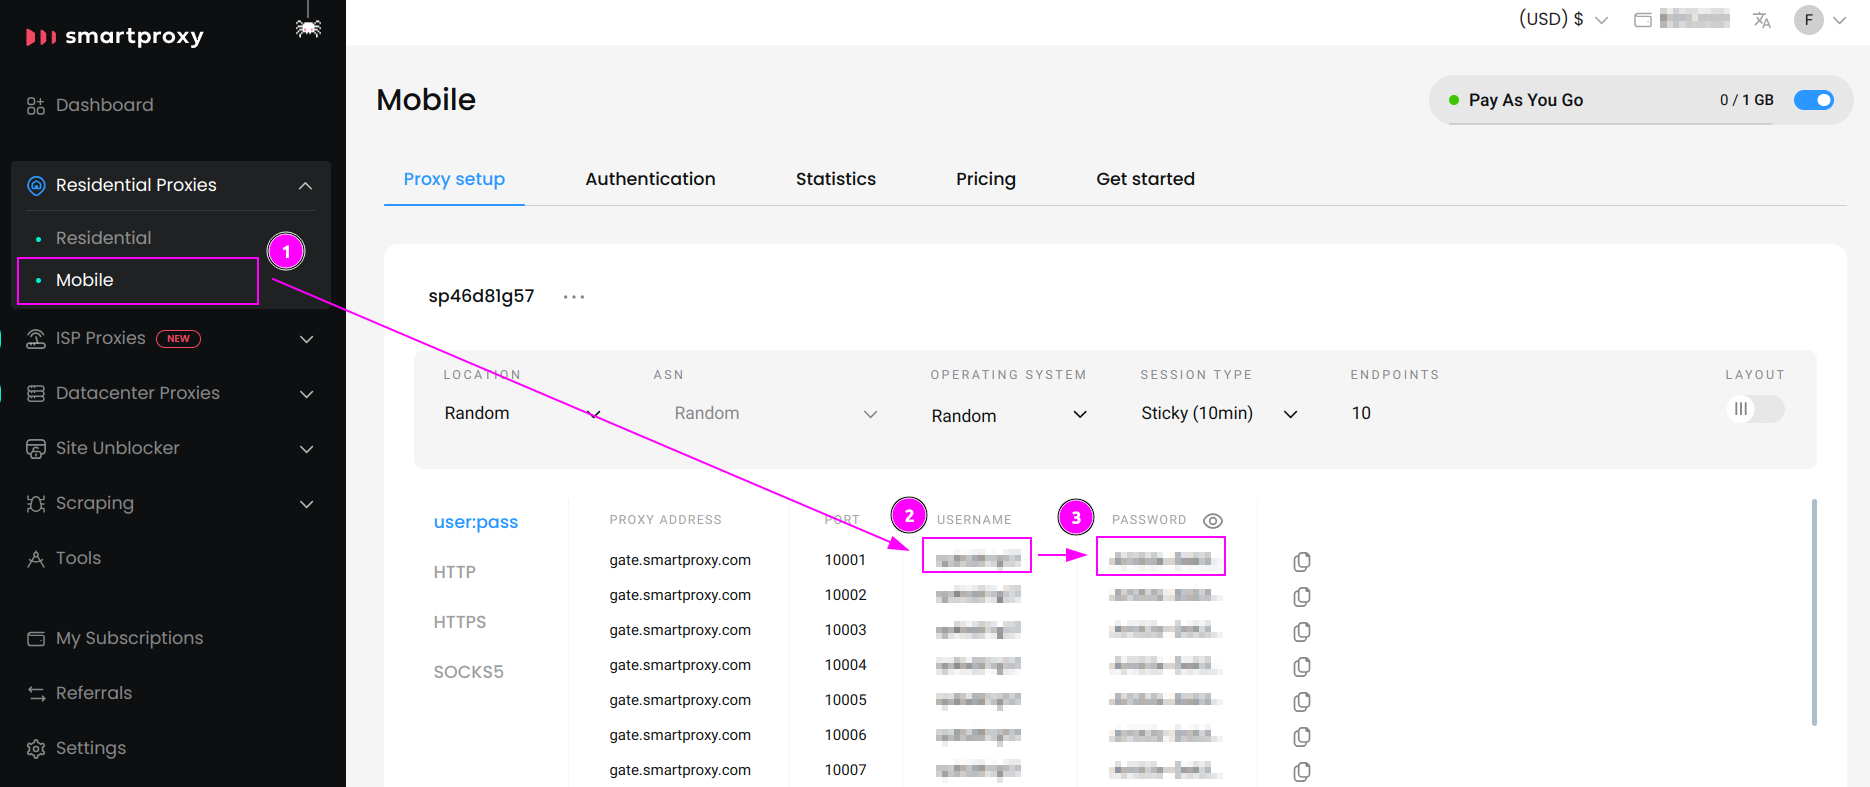Copy credentials for port 10006
Screen dimensions: 1870x787
click(1302, 737)
